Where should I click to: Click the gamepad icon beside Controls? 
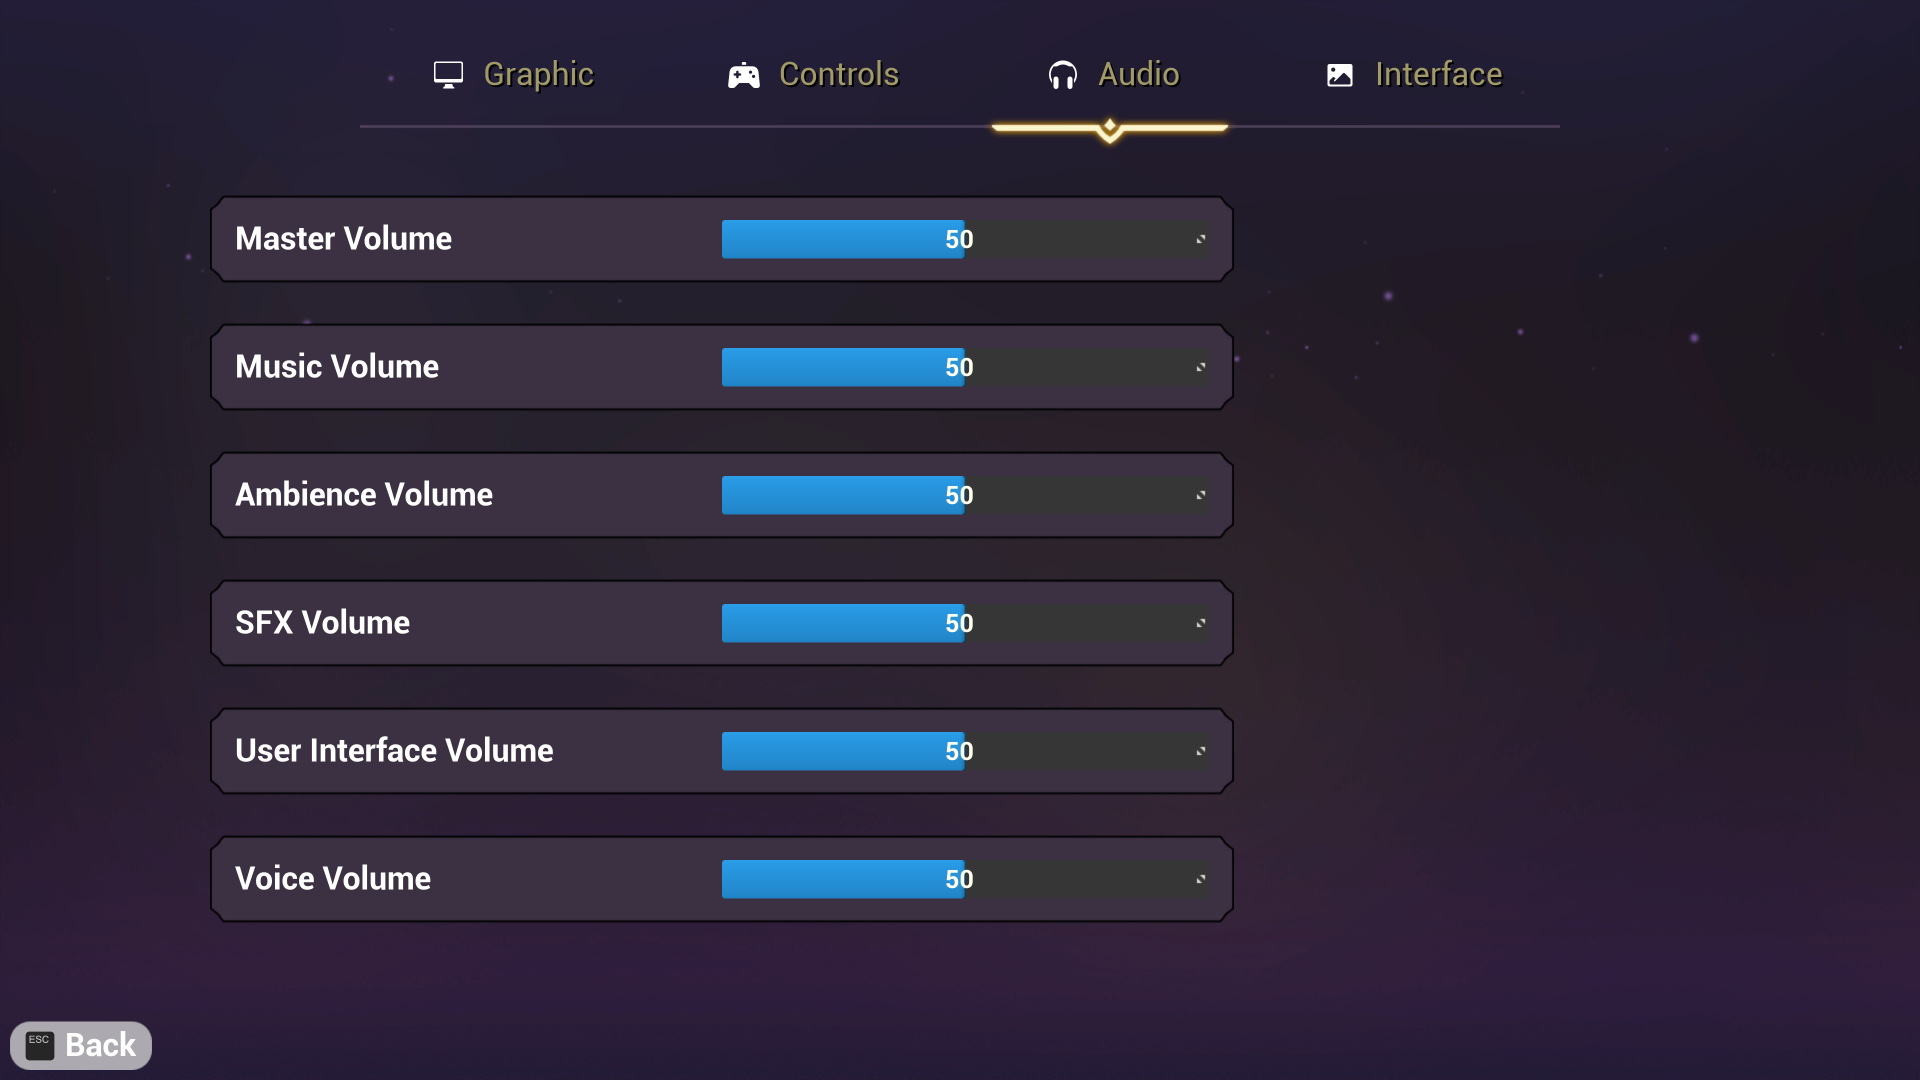click(x=743, y=75)
